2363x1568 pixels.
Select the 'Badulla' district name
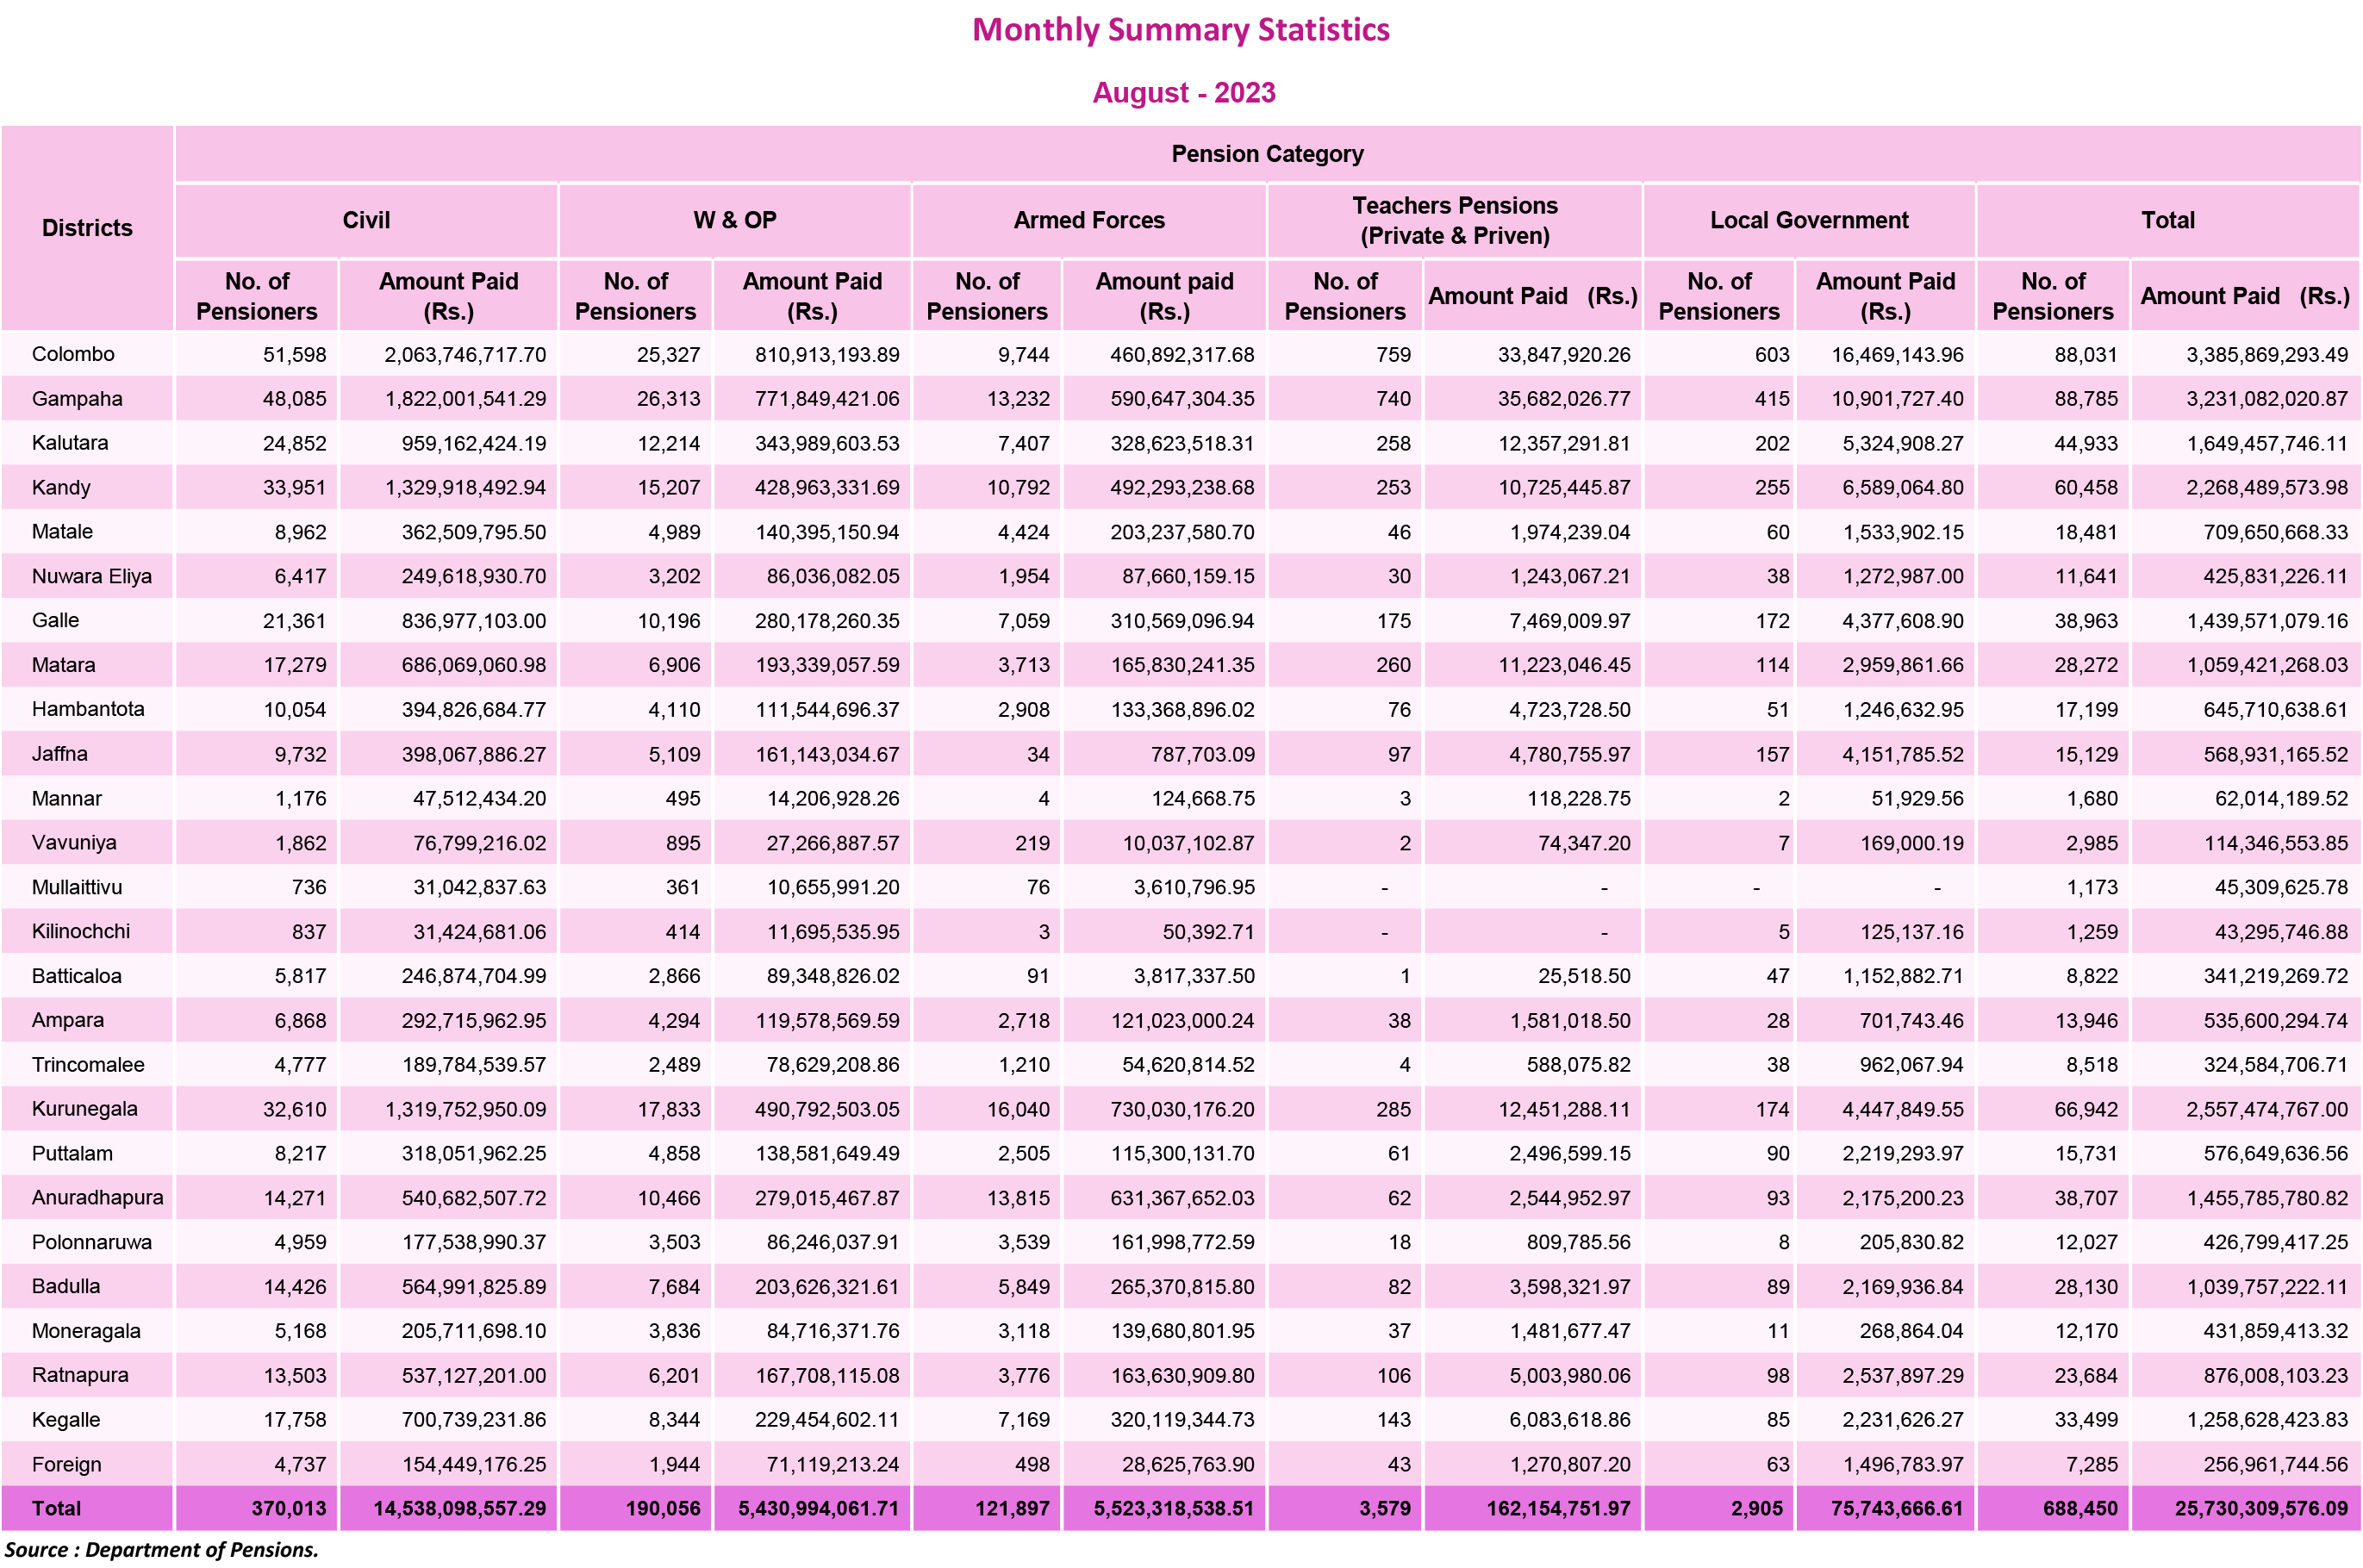66,1286
